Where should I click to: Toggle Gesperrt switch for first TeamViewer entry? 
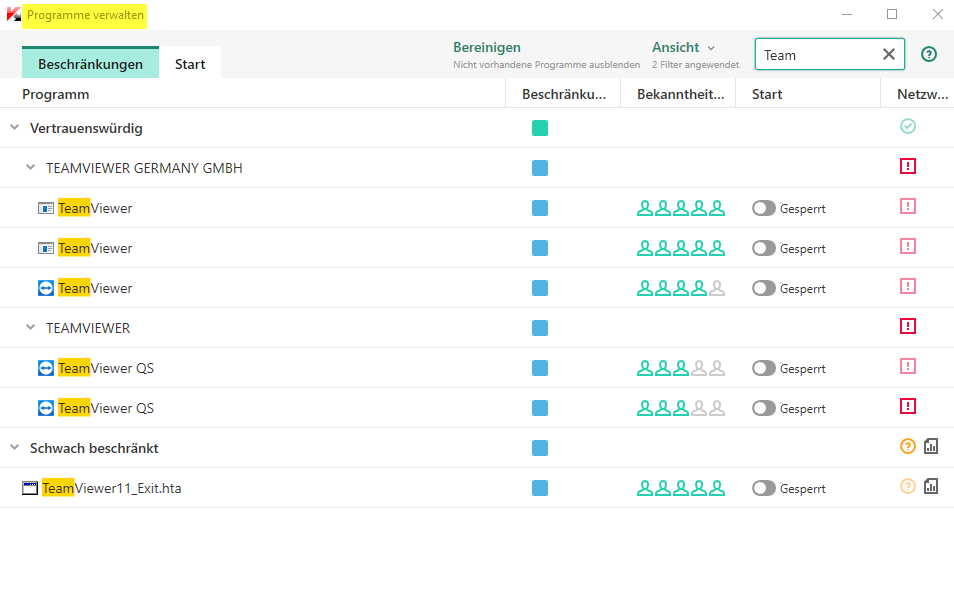764,208
